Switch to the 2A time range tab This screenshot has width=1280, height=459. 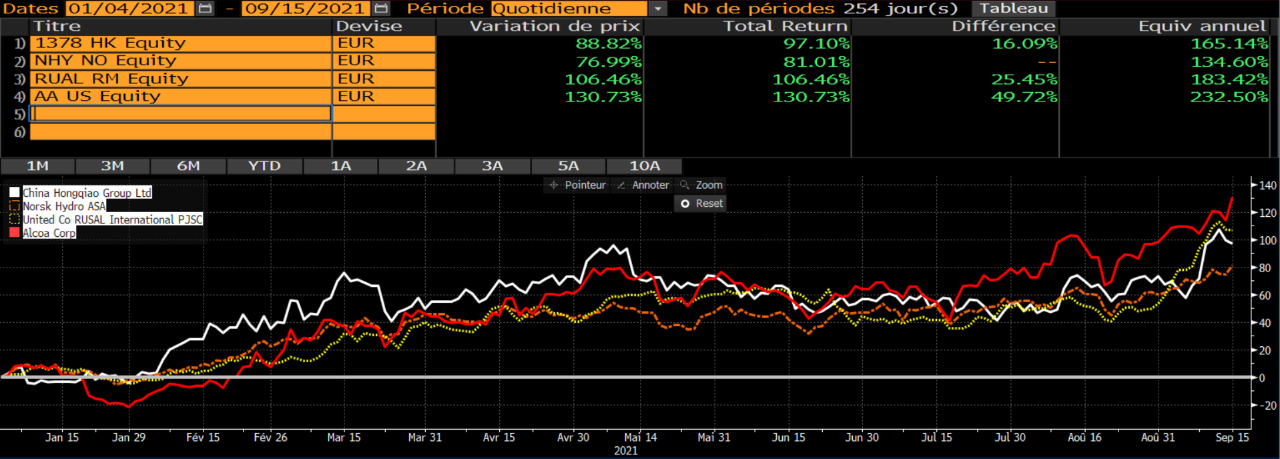click(x=417, y=166)
